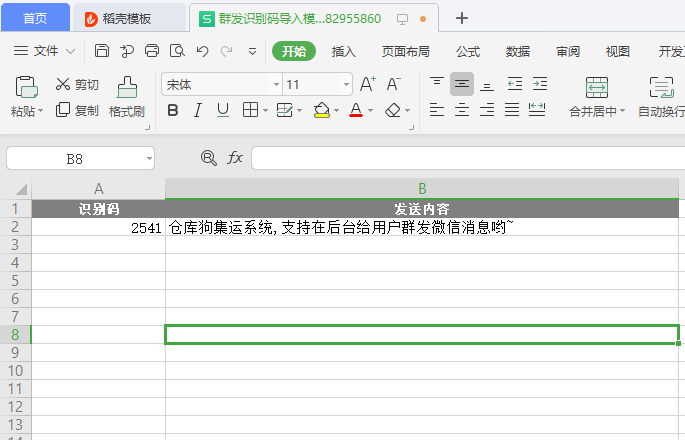685x440 pixels.
Task: Click the Undo arrow
Action: pos(202,51)
